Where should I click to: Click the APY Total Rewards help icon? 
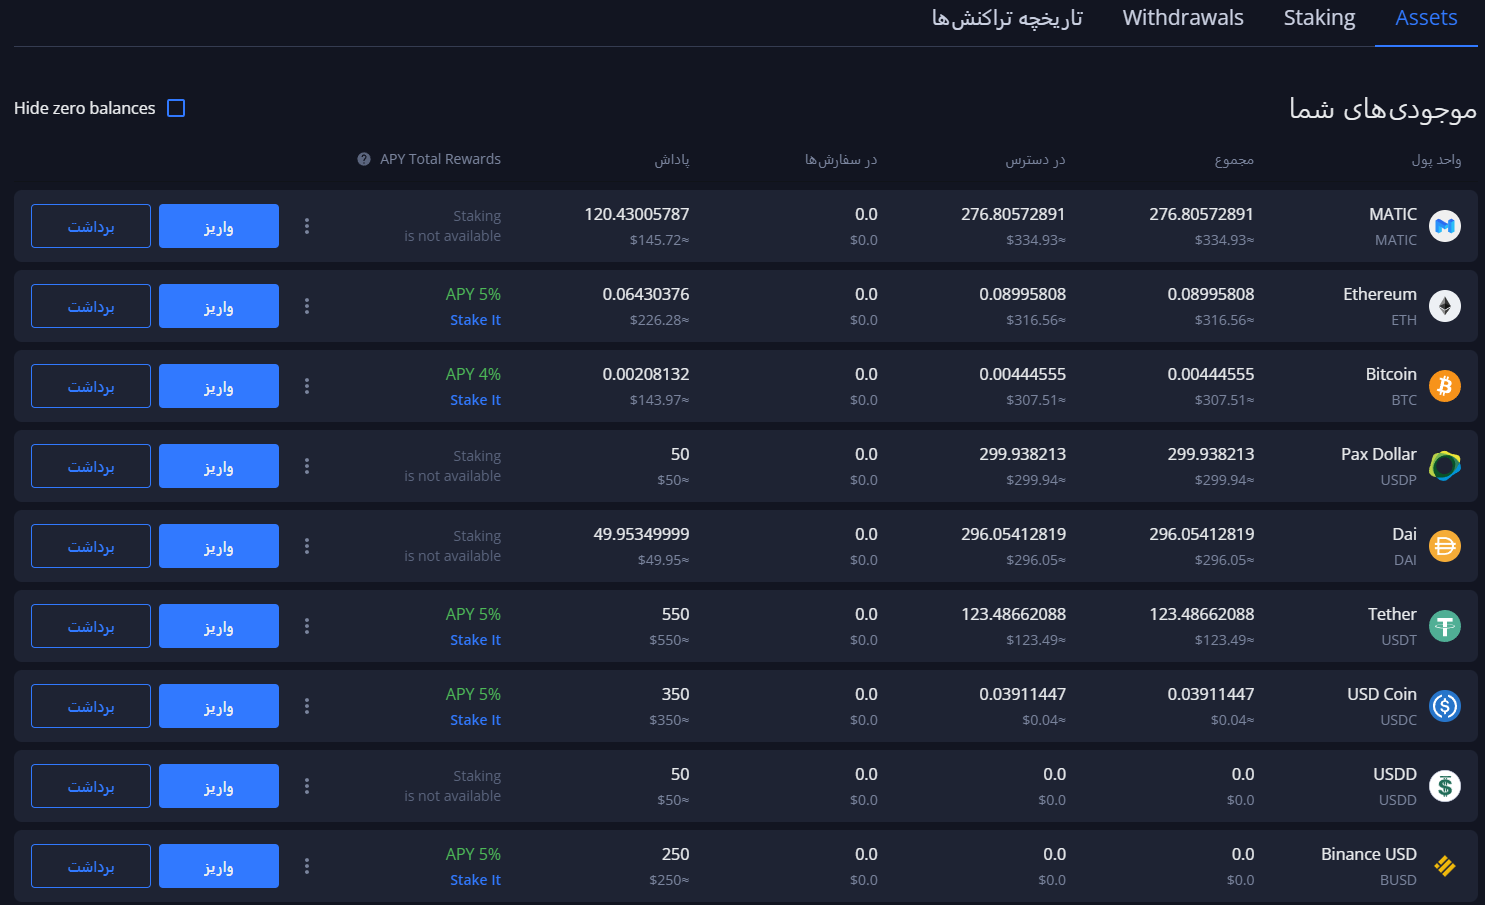364,159
